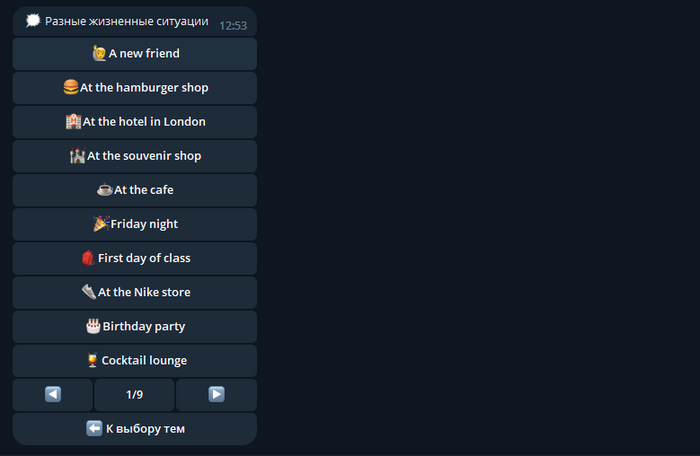The height and width of the screenshot is (456, 700).
Task: Click the castle emoji on souvenir shop
Action: 77,155
